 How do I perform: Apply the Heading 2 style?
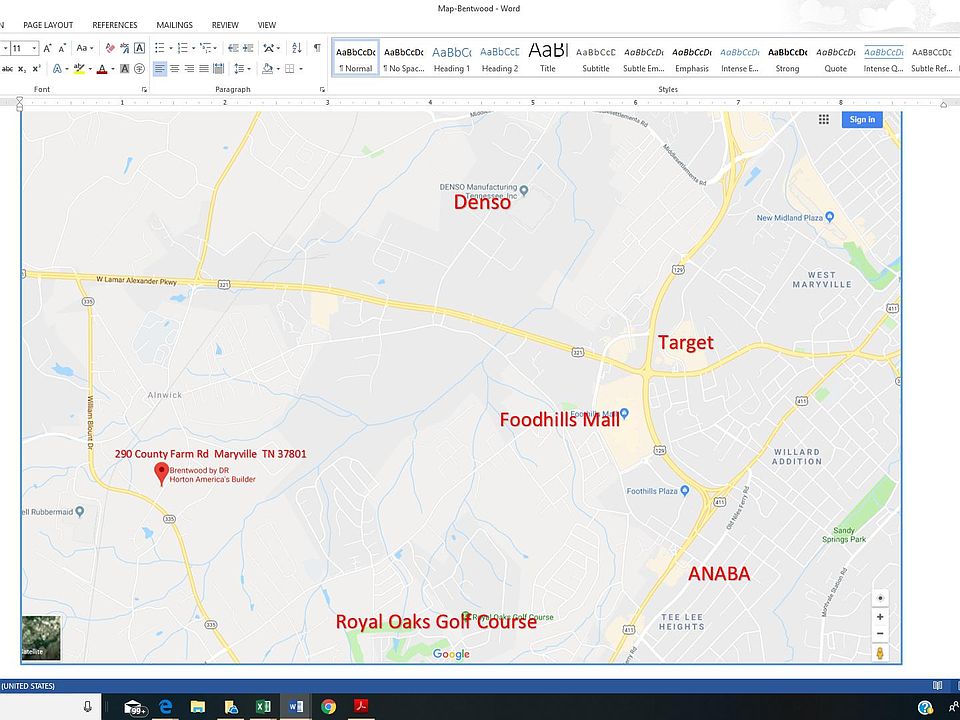click(x=500, y=58)
